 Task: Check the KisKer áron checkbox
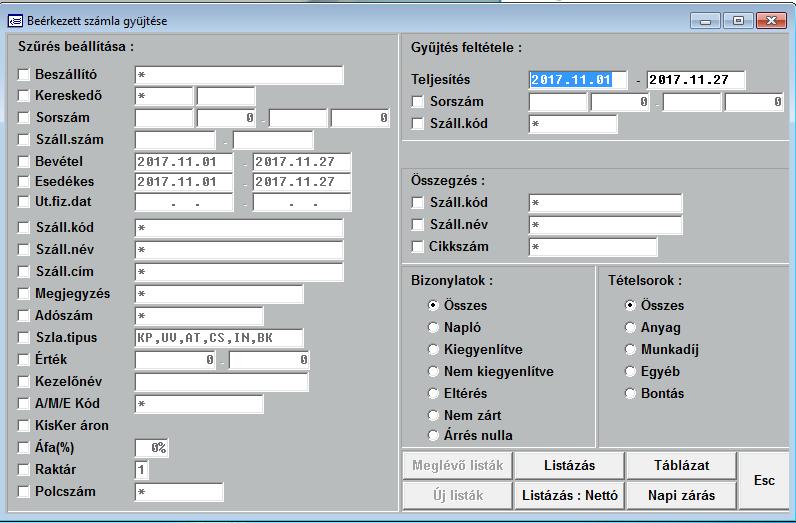(24, 426)
